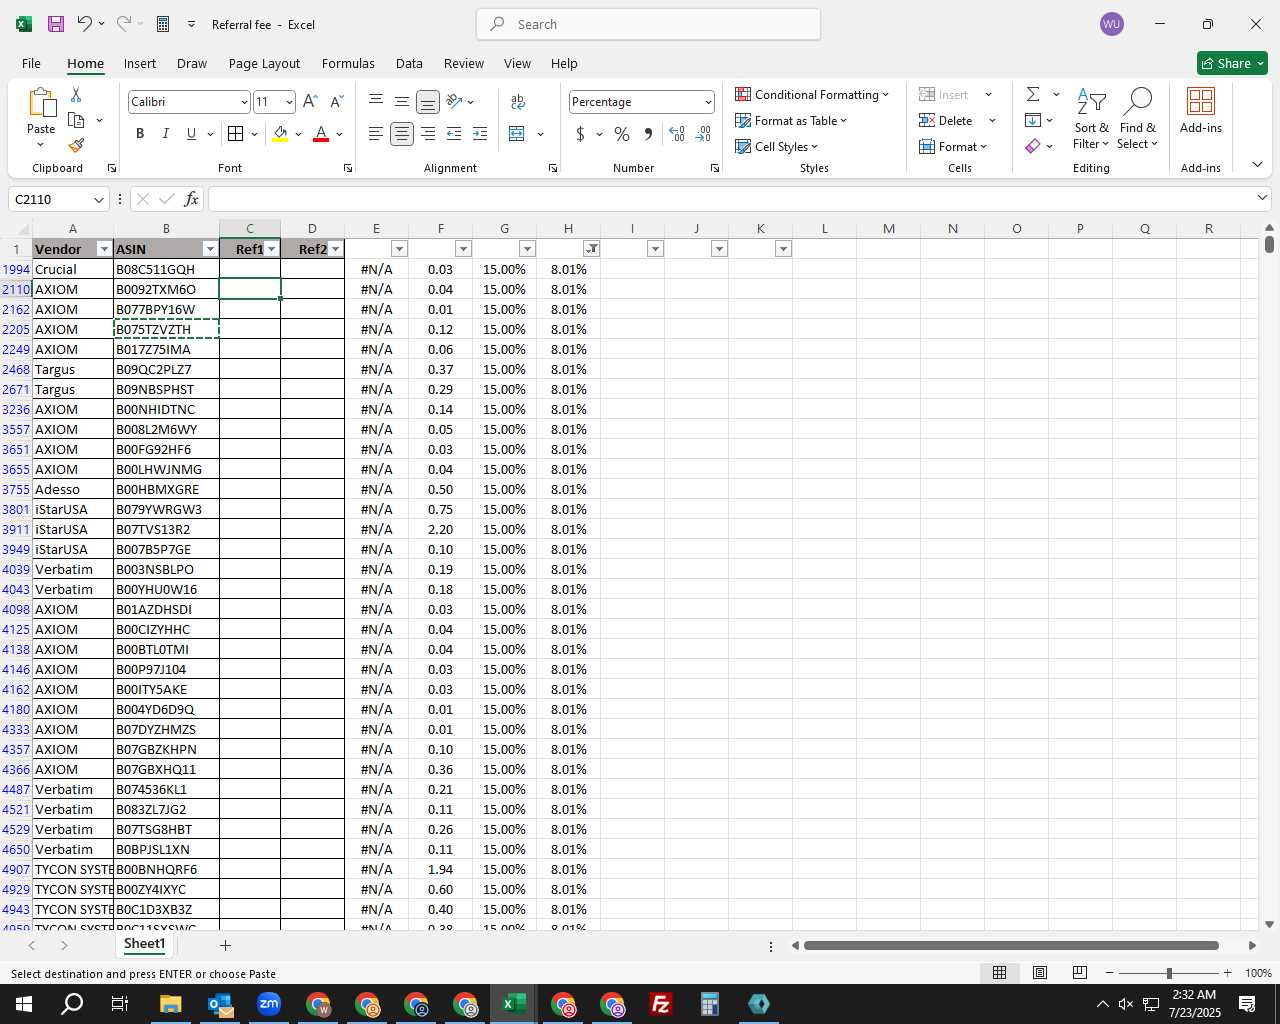Click the Merge & Center icon
The height and width of the screenshot is (1024, 1280).
pyautogui.click(x=517, y=134)
